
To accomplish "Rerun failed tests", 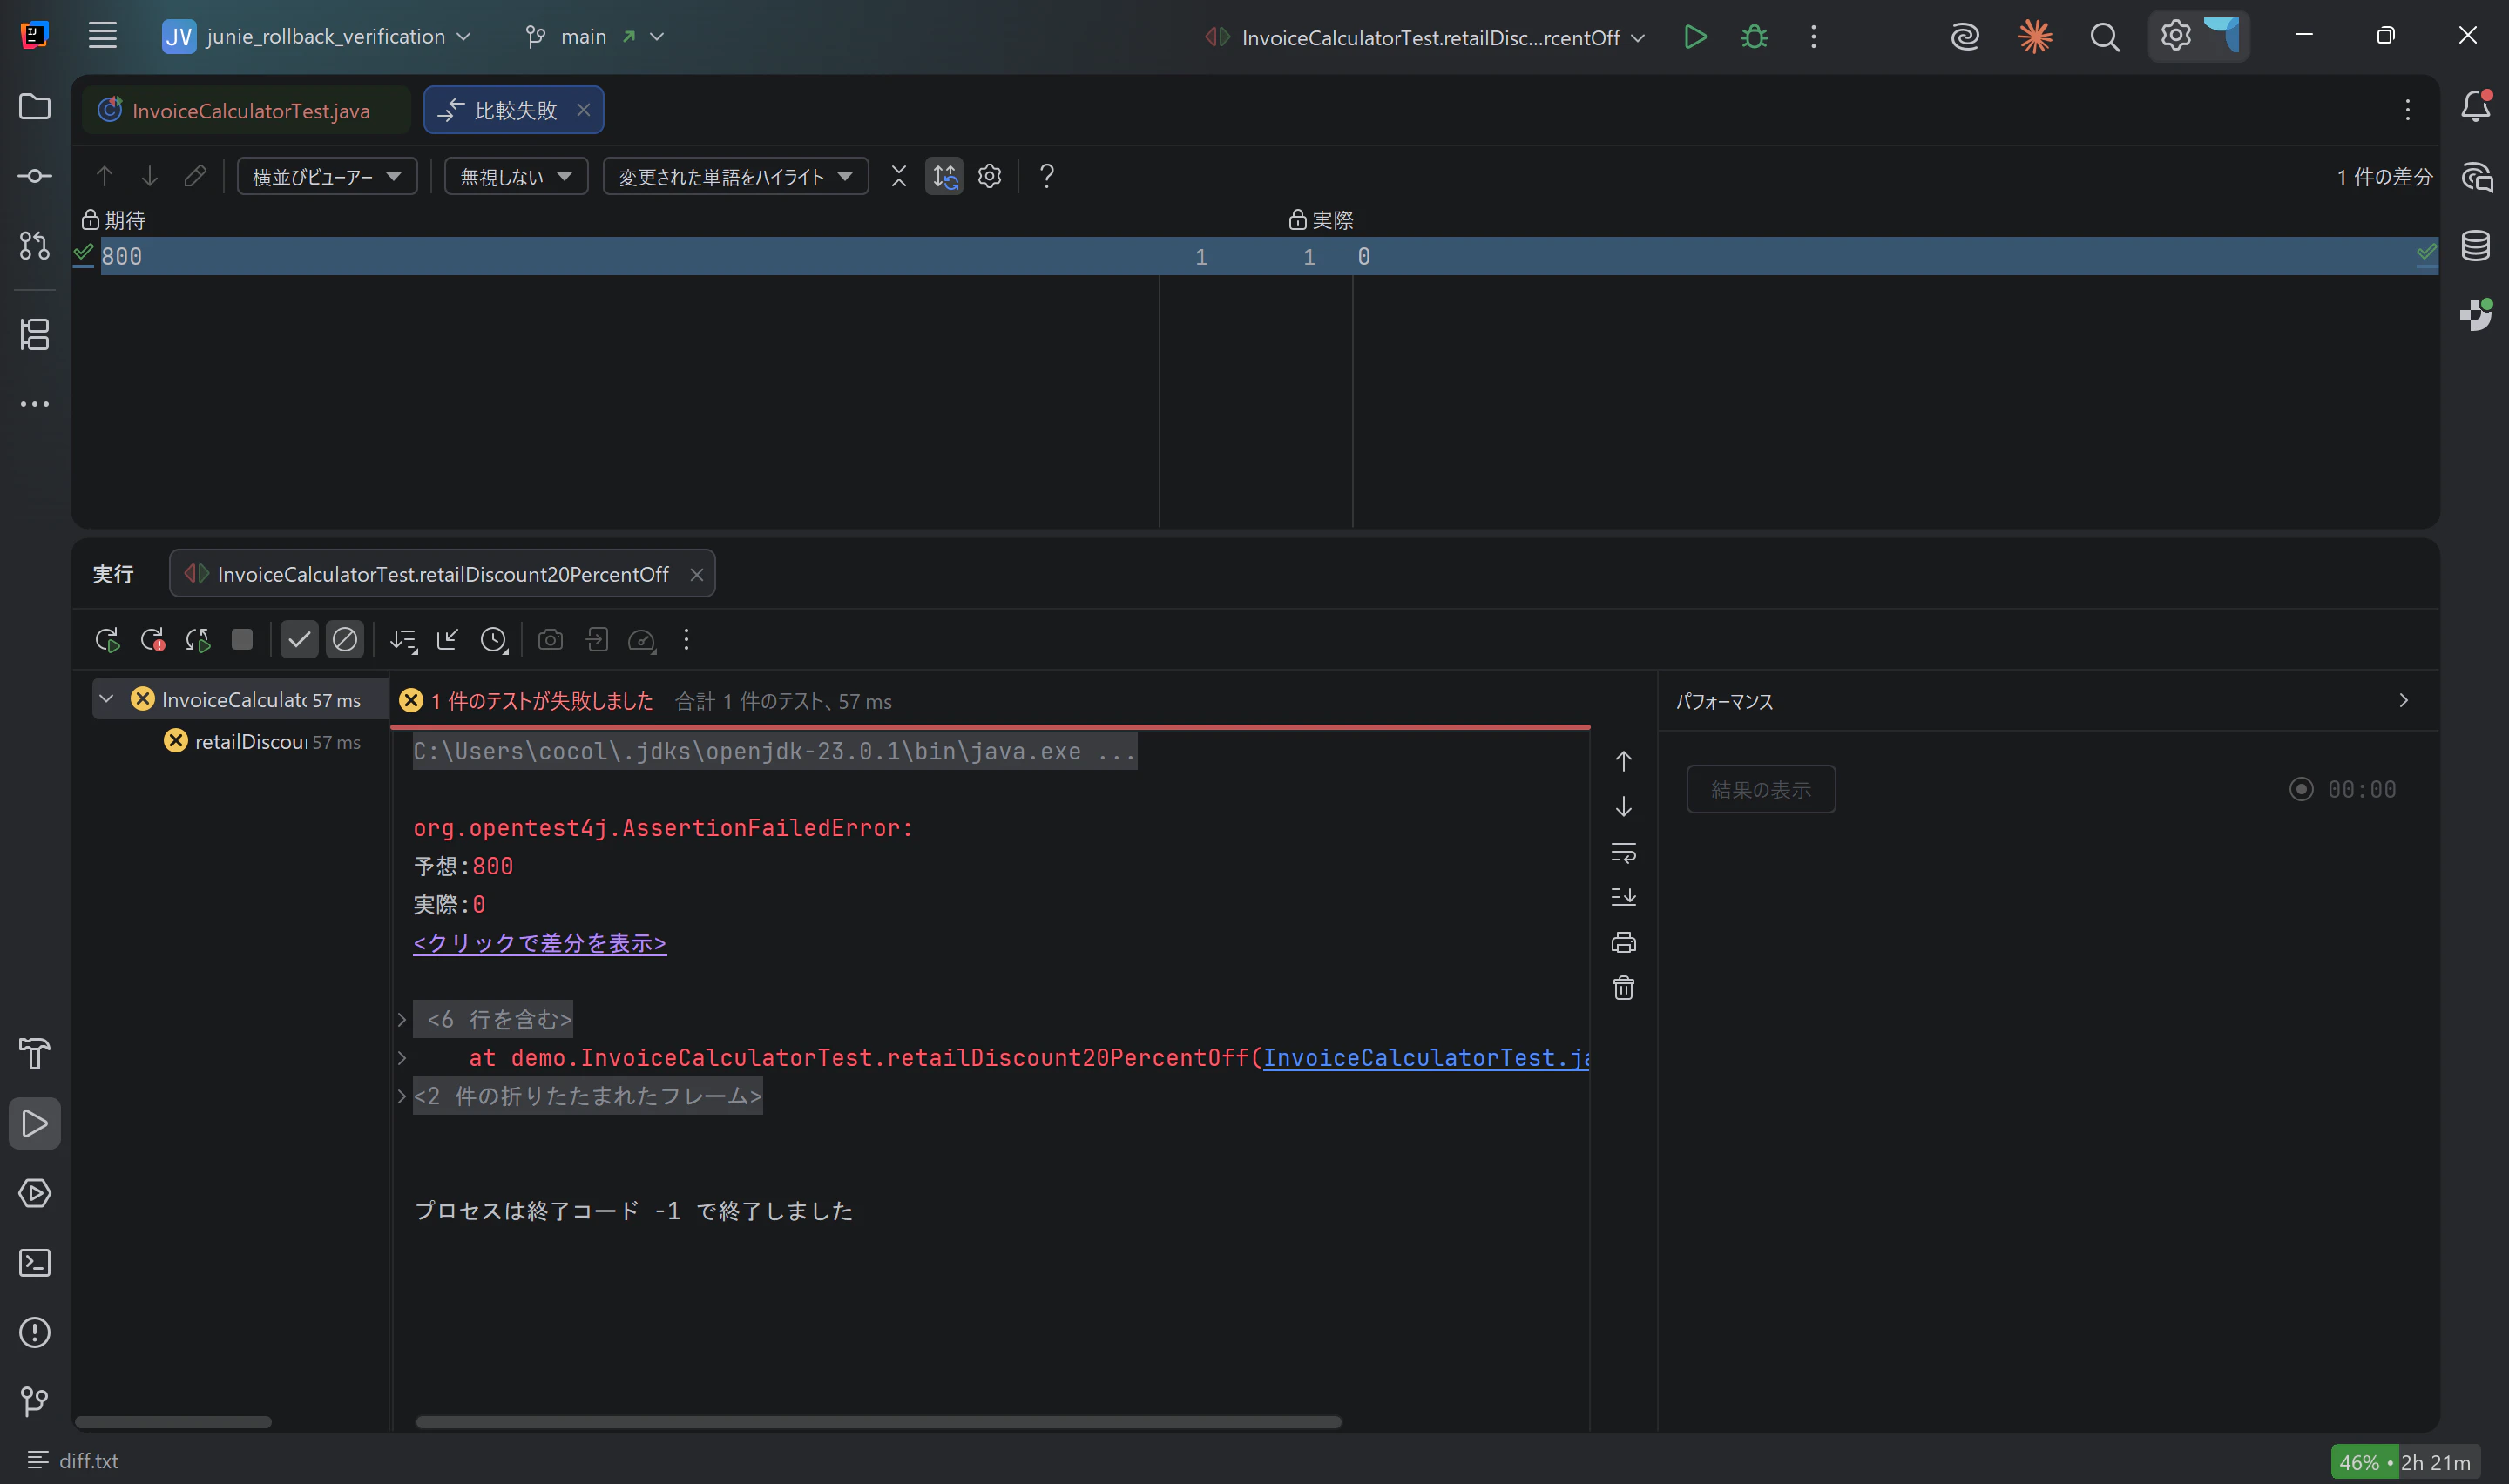I will point(153,640).
